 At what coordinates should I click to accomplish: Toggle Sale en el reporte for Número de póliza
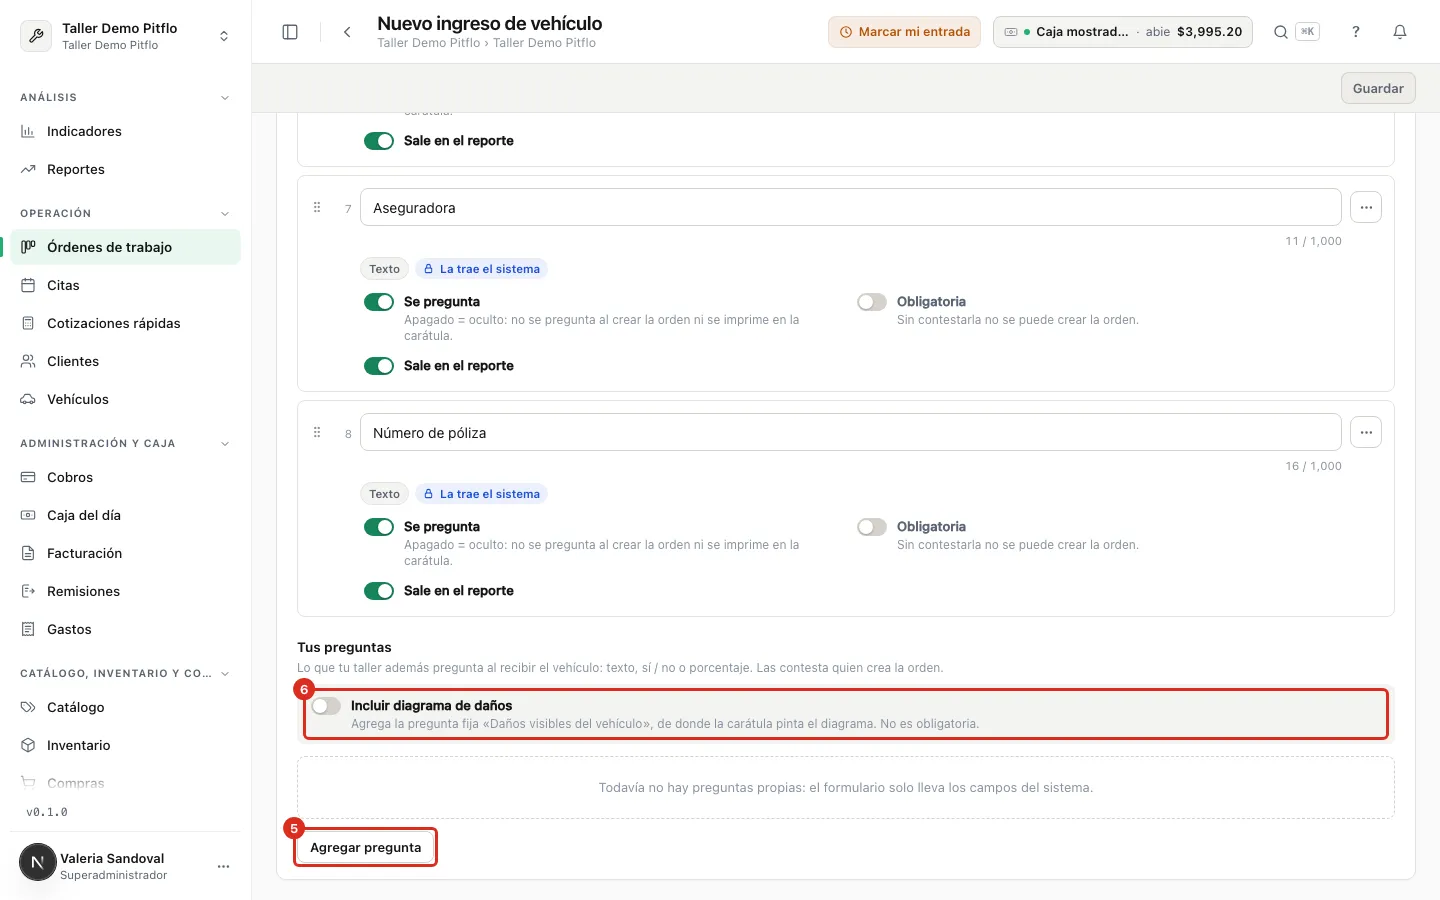(379, 591)
